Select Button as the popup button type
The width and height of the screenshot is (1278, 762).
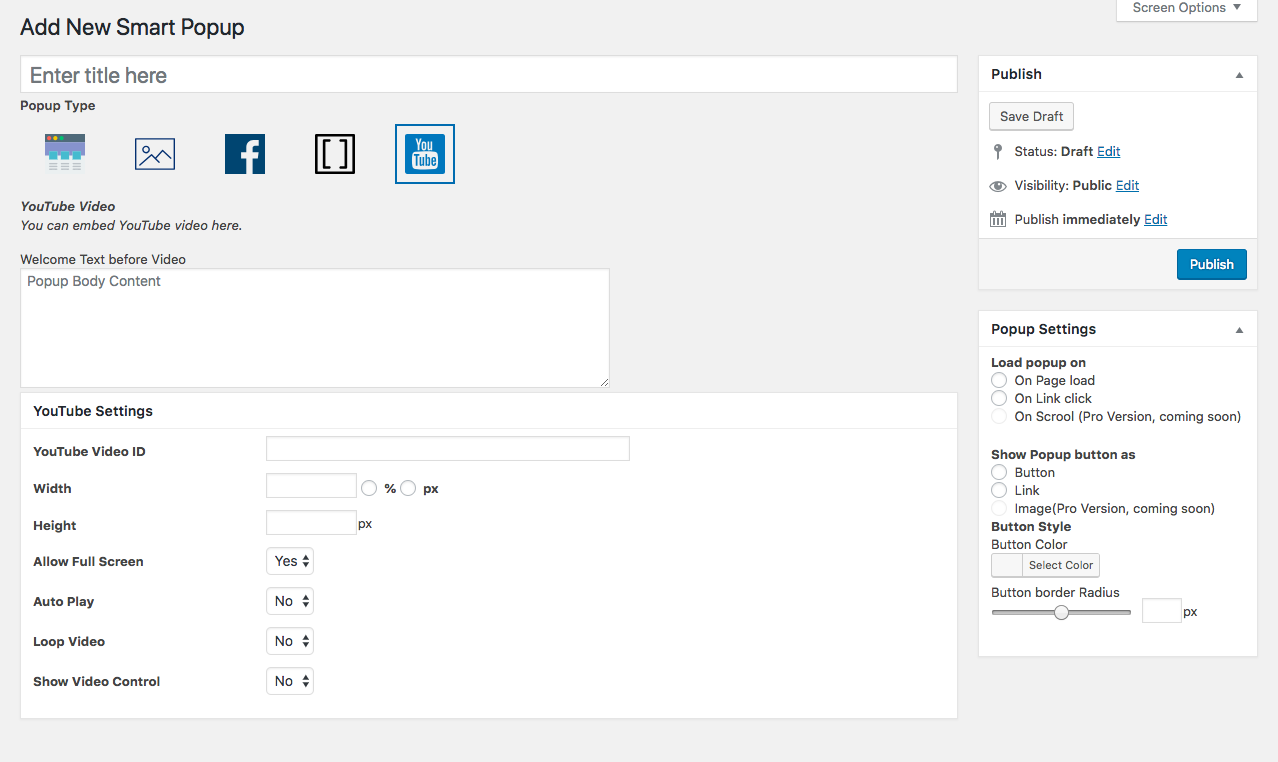coord(999,472)
